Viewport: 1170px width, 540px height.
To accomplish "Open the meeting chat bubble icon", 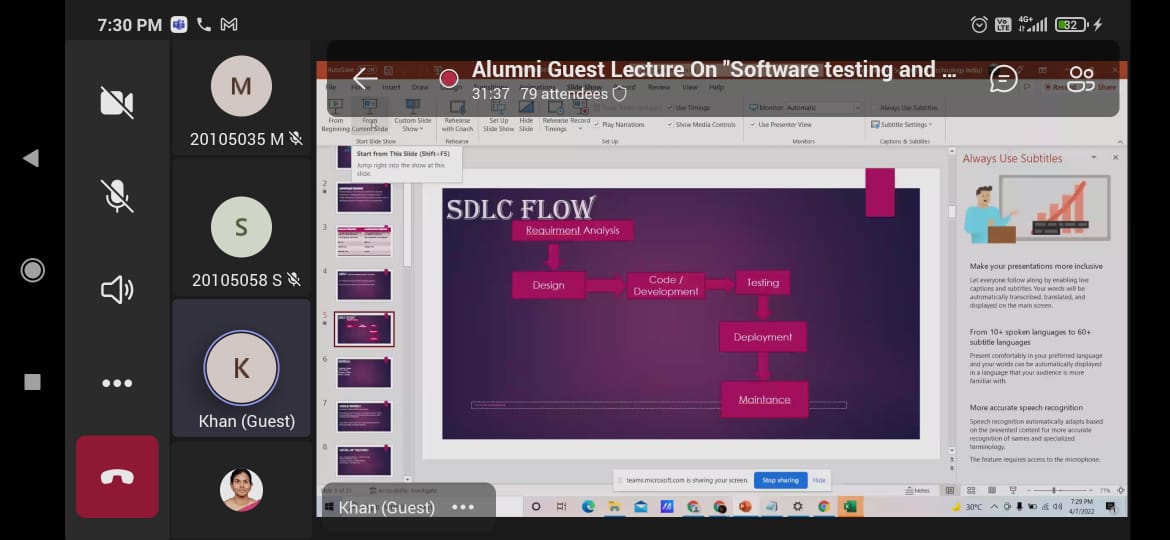I will [1003, 79].
